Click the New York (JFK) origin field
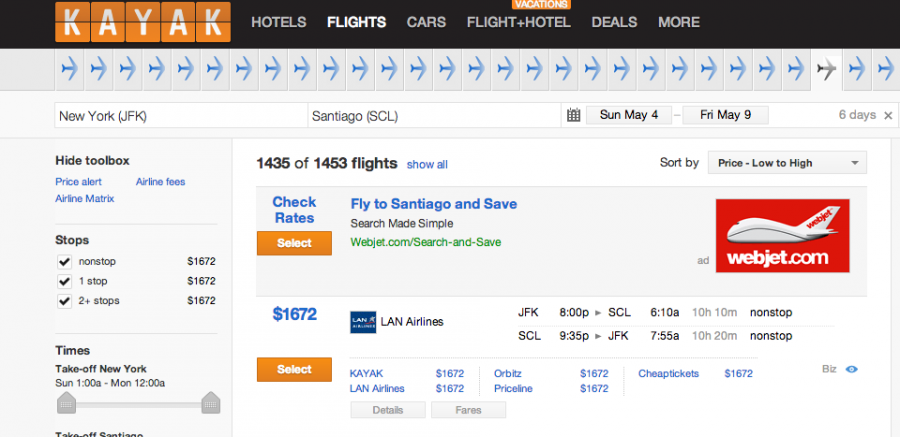 [x=180, y=115]
